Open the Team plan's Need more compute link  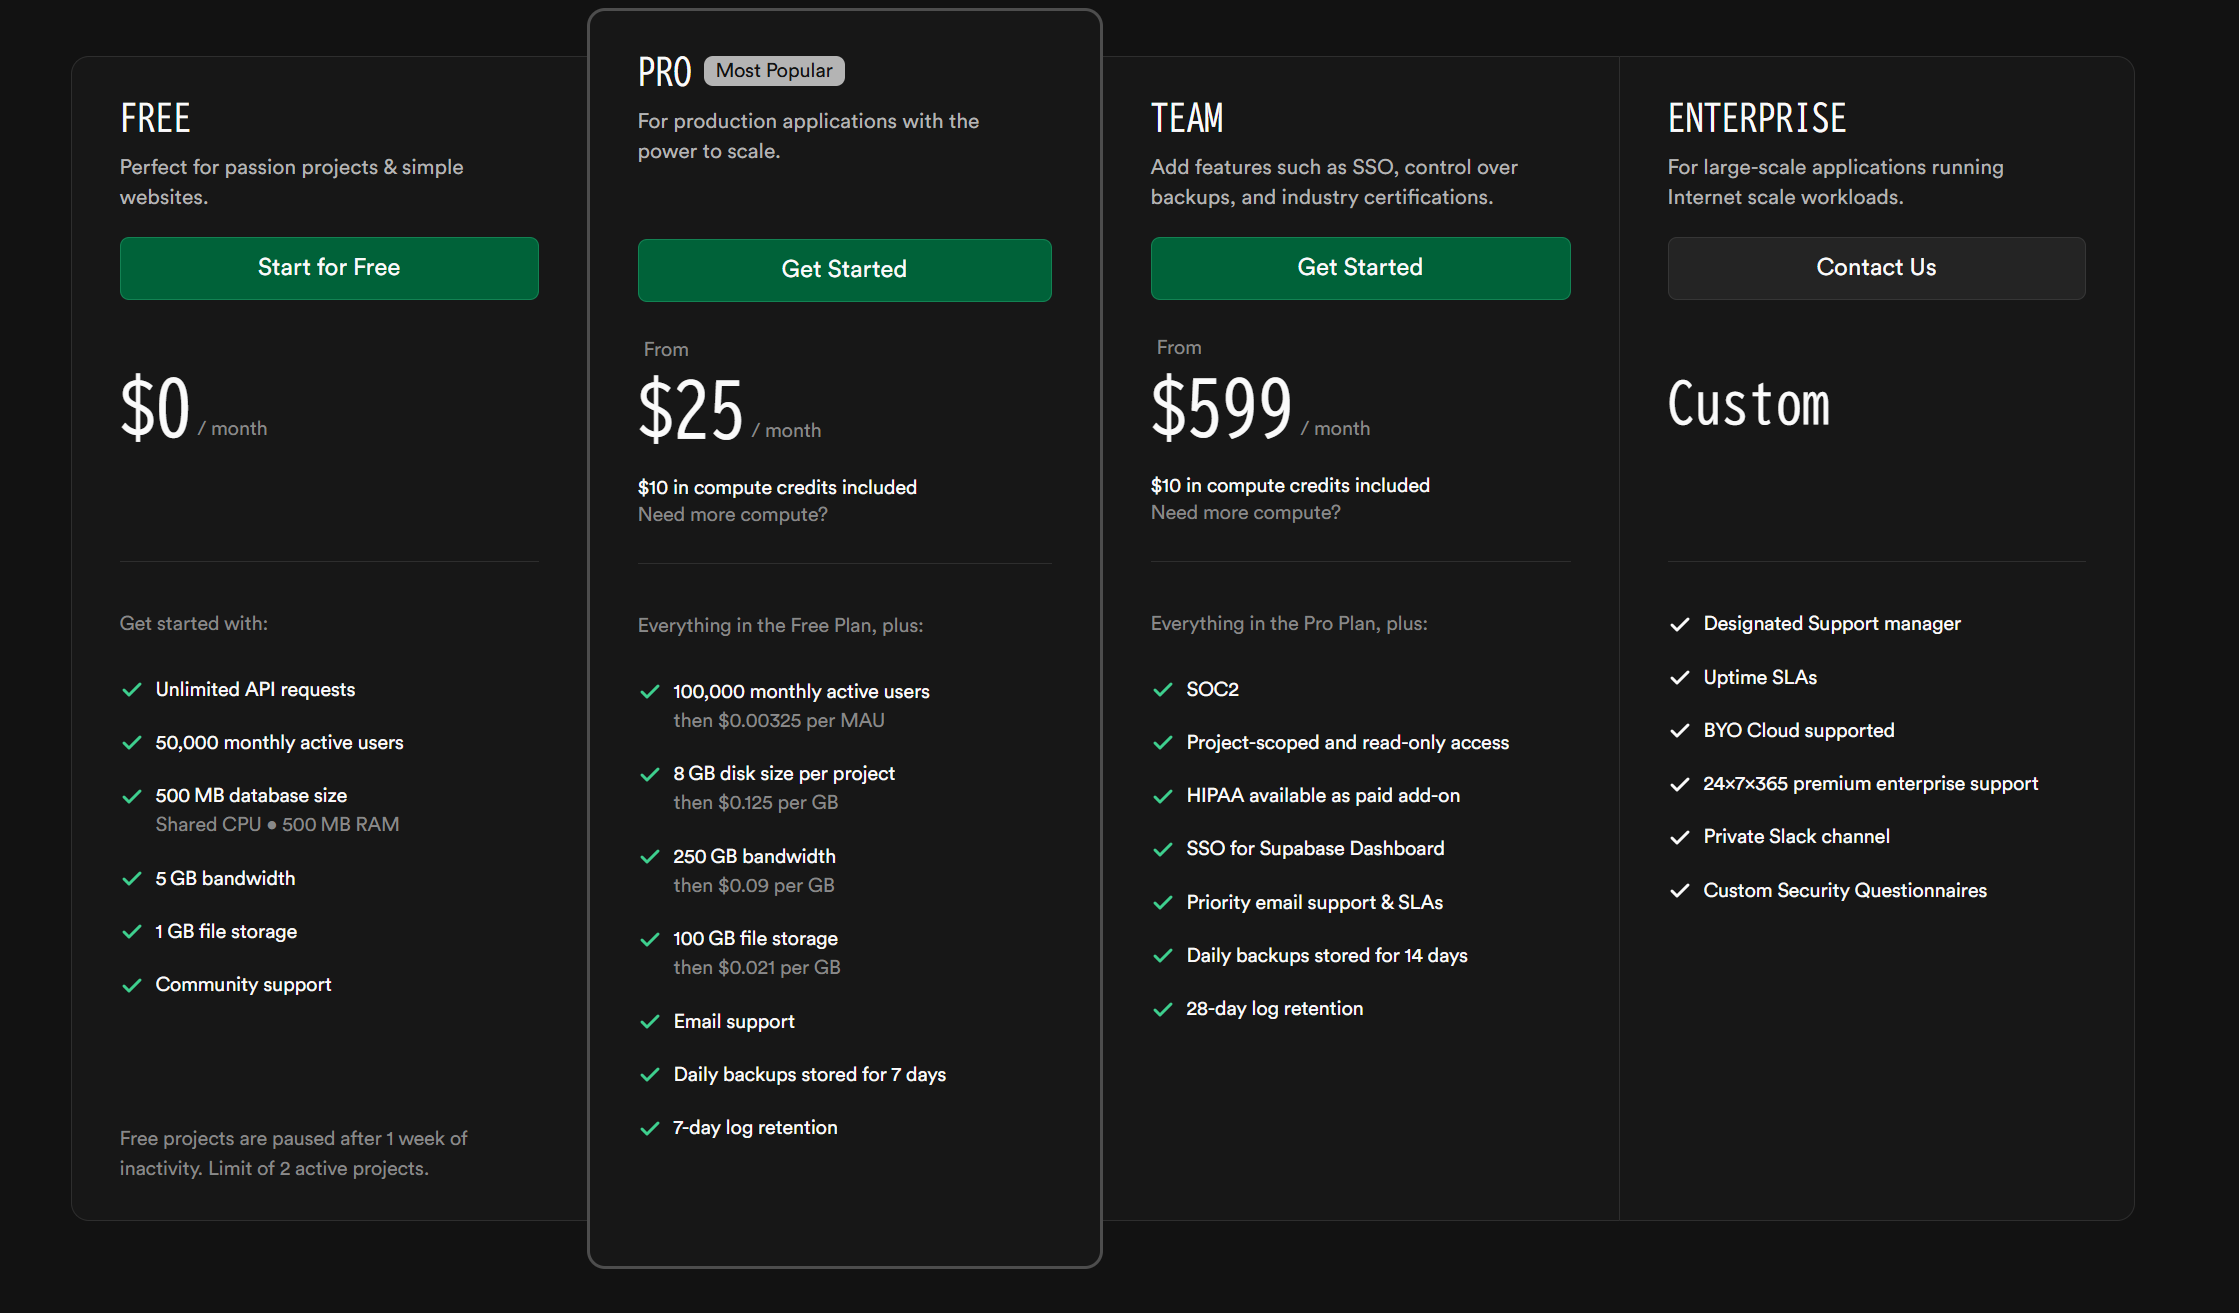pyautogui.click(x=1245, y=513)
